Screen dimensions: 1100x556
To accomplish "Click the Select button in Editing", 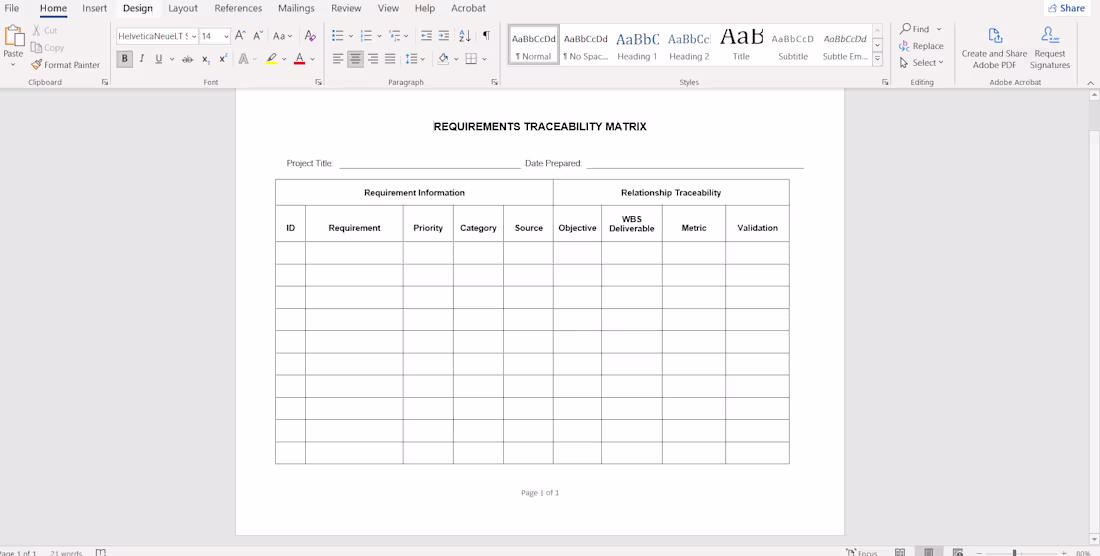I will [921, 62].
